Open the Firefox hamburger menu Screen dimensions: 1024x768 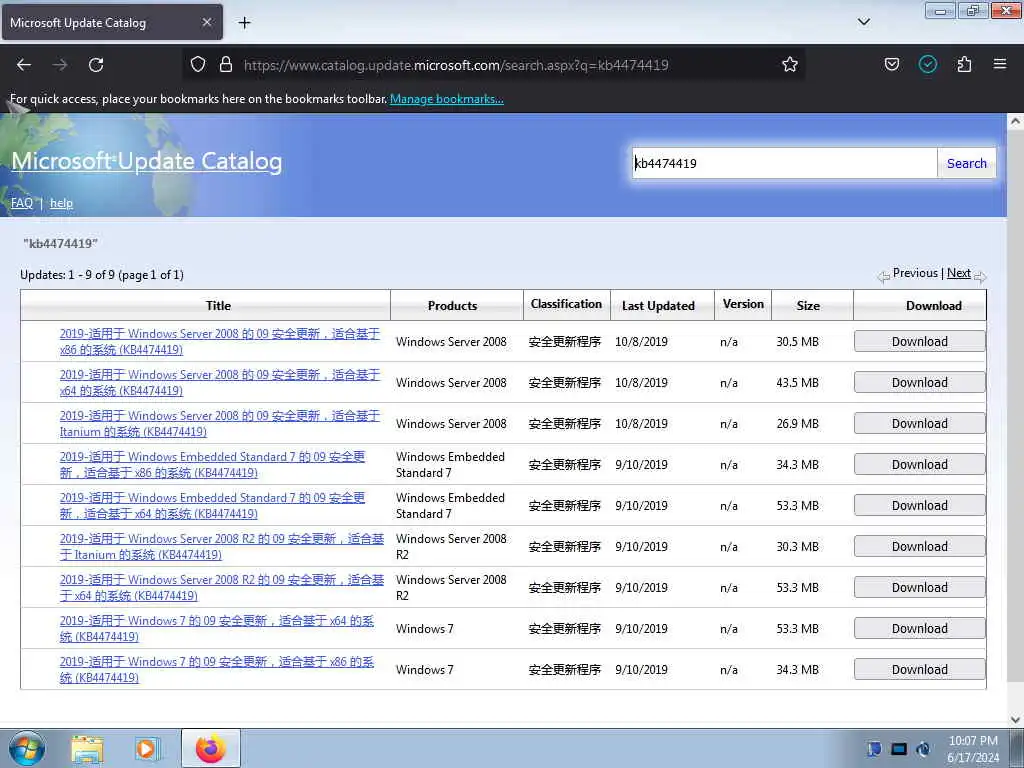(1000, 64)
